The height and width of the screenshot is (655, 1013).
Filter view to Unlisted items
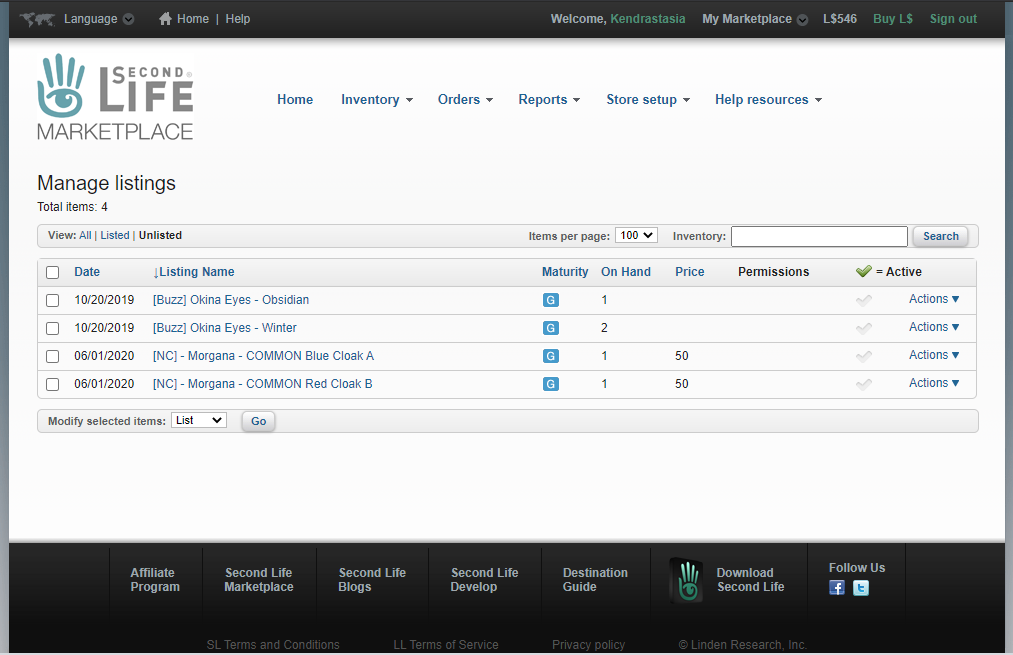pos(160,235)
